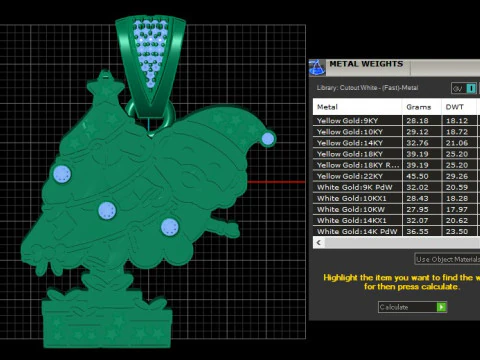The height and width of the screenshot is (360, 480).
Task: Click the 29.26 DWT value
Action: pos(457,176)
